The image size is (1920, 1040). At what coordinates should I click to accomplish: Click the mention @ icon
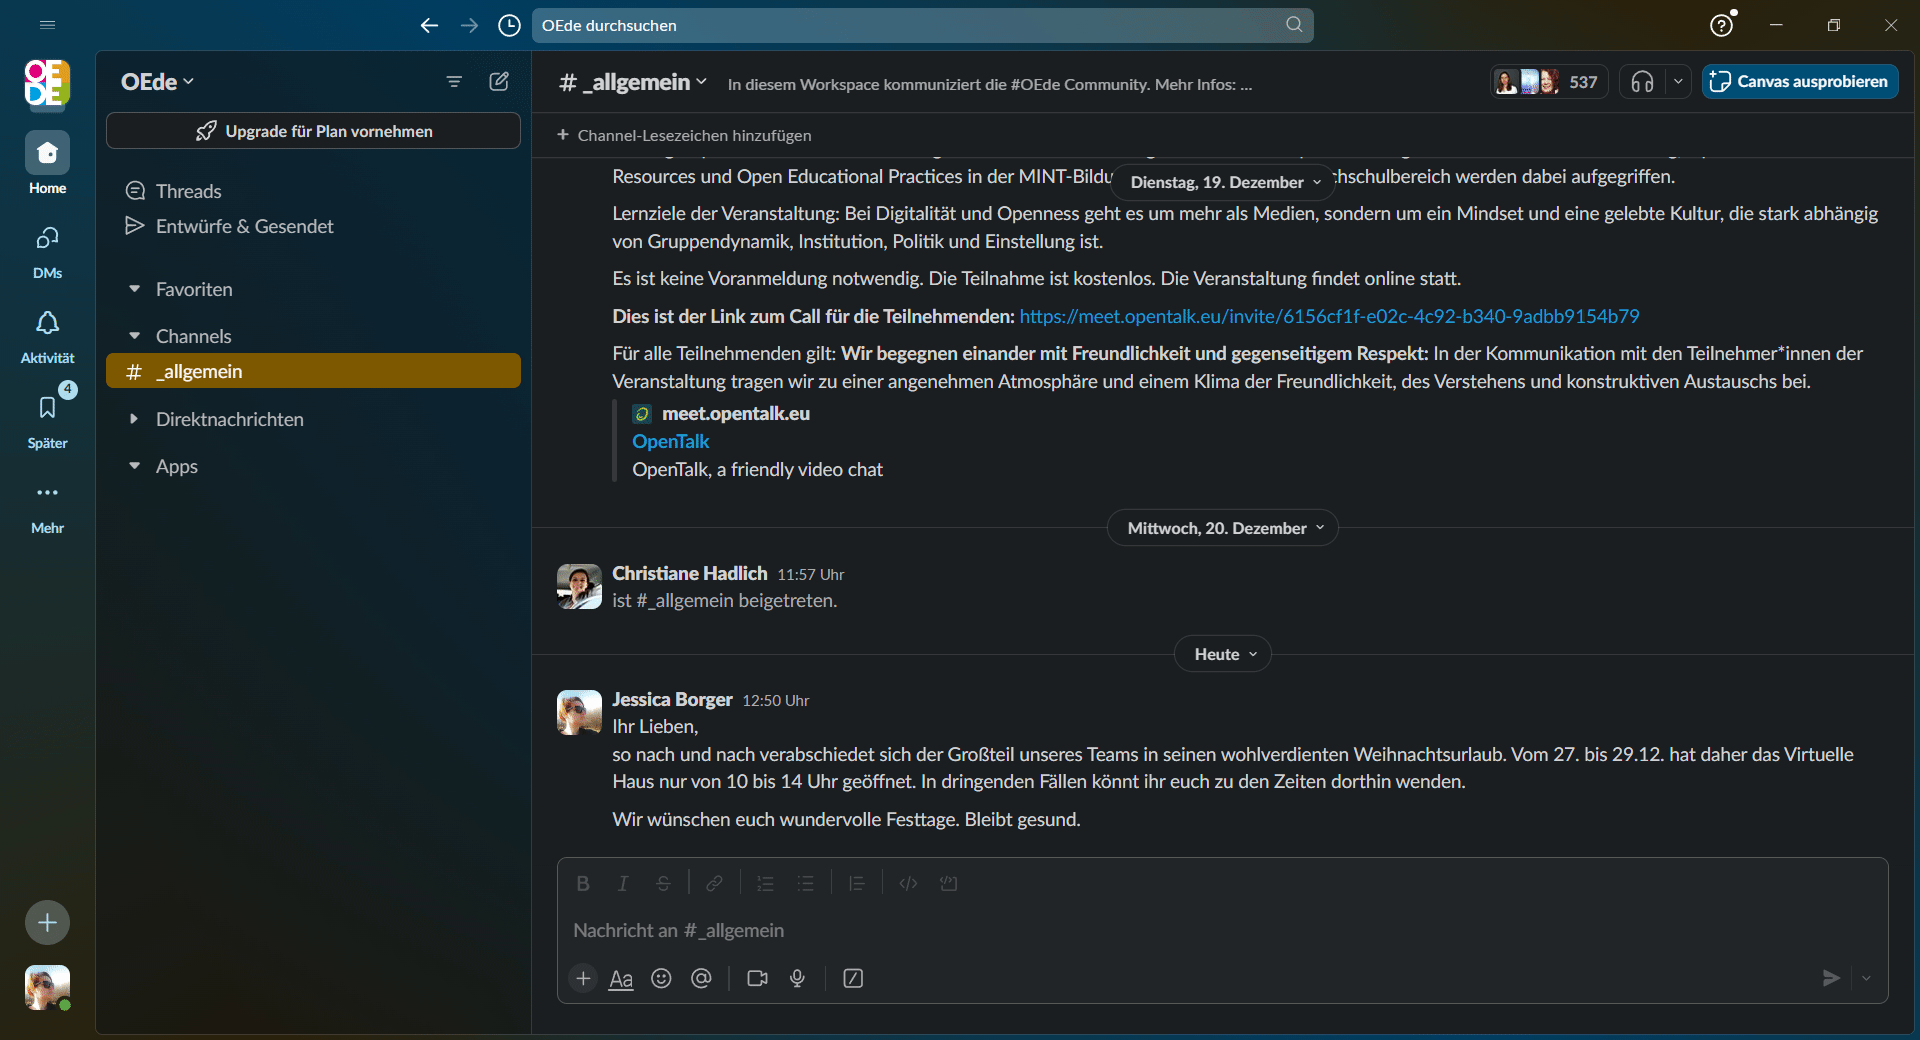701,978
